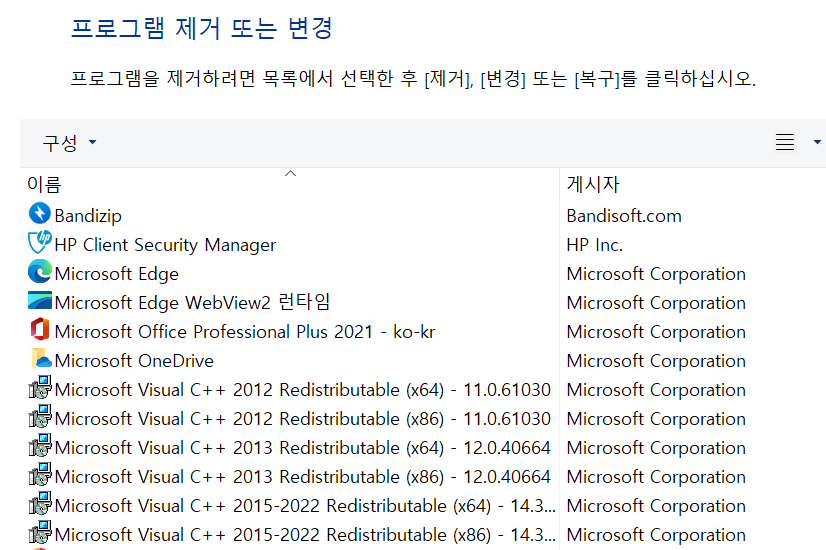The width and height of the screenshot is (826, 550).
Task: Click icon of Visual C++ 2012 (x86) entry
Action: [40, 416]
